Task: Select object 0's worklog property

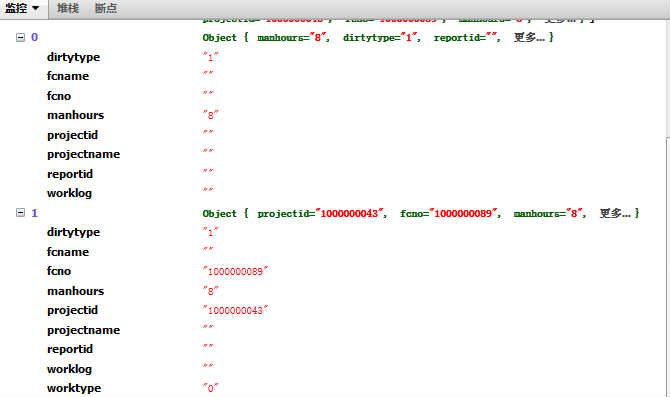Action: tap(69, 193)
